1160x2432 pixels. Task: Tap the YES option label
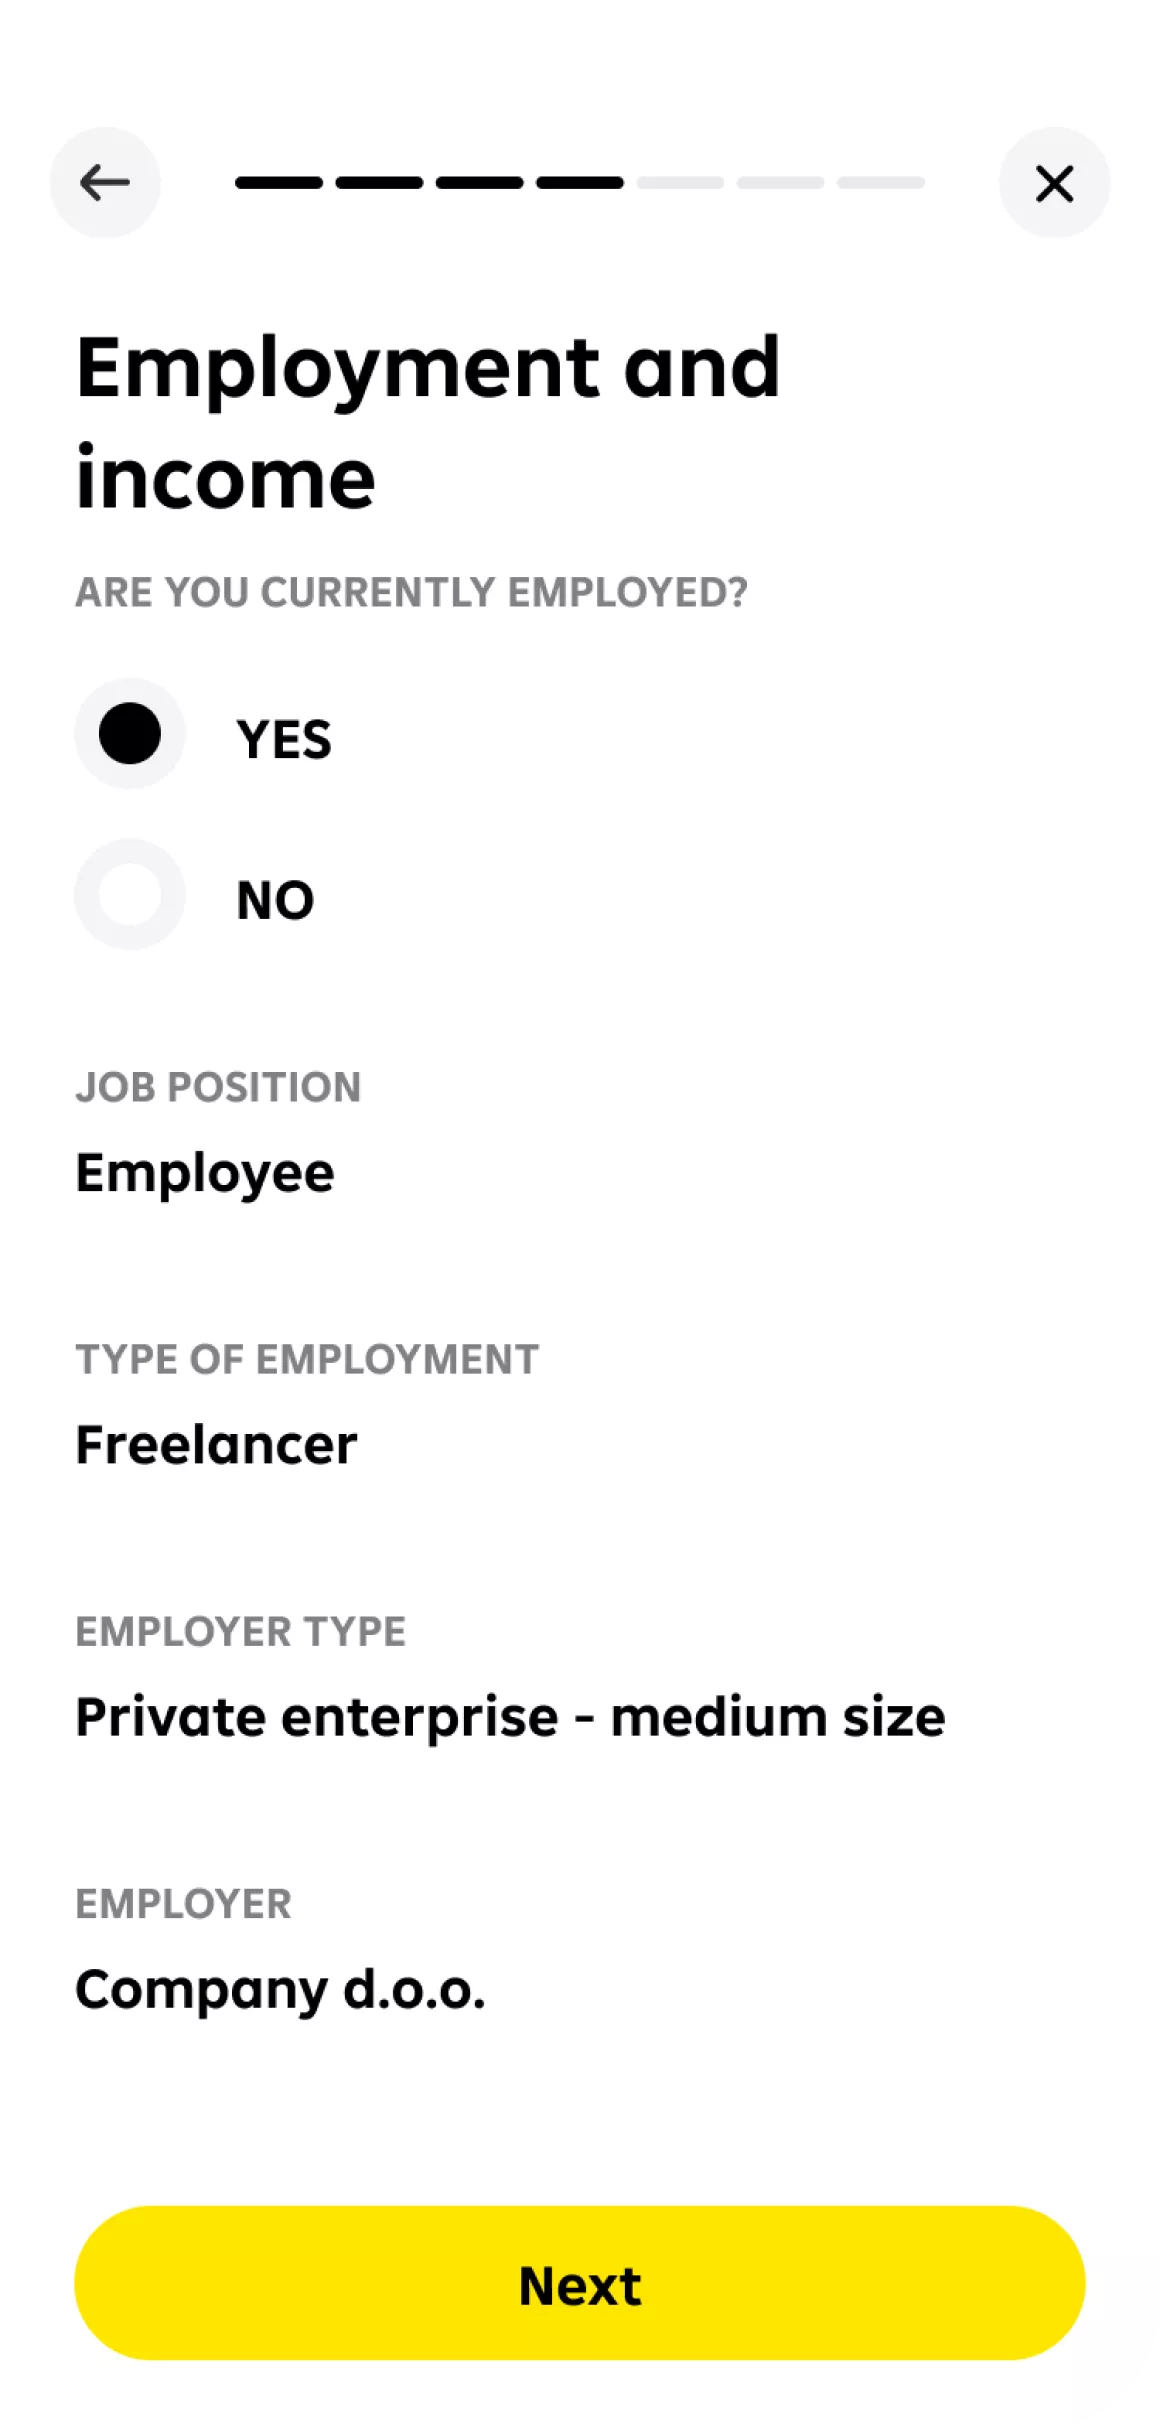pyautogui.click(x=284, y=740)
